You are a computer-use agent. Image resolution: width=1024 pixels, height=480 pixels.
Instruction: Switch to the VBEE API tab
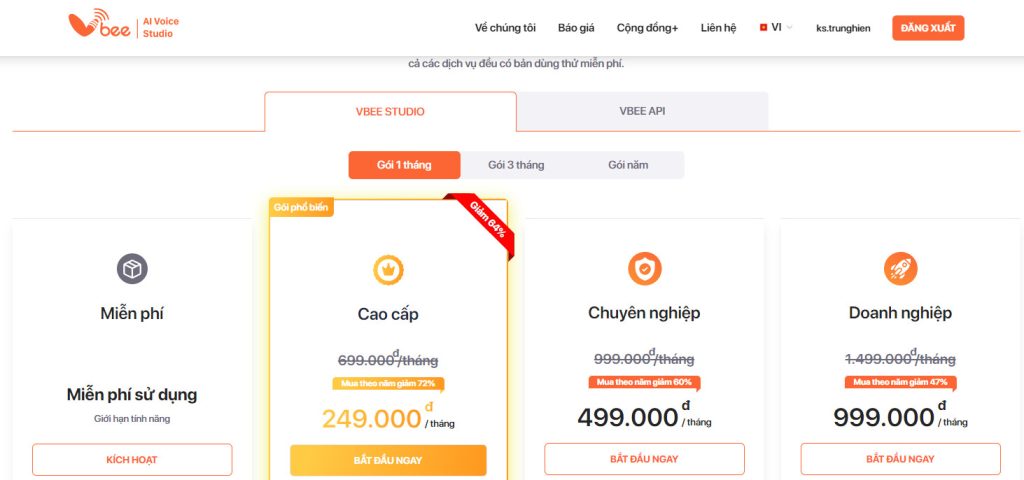[x=642, y=111]
